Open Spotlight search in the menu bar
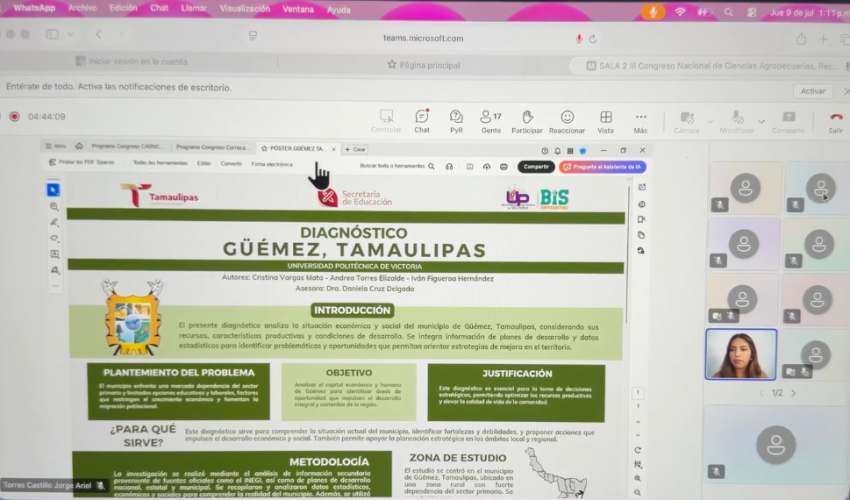Image resolution: width=850 pixels, height=500 pixels. (728, 12)
